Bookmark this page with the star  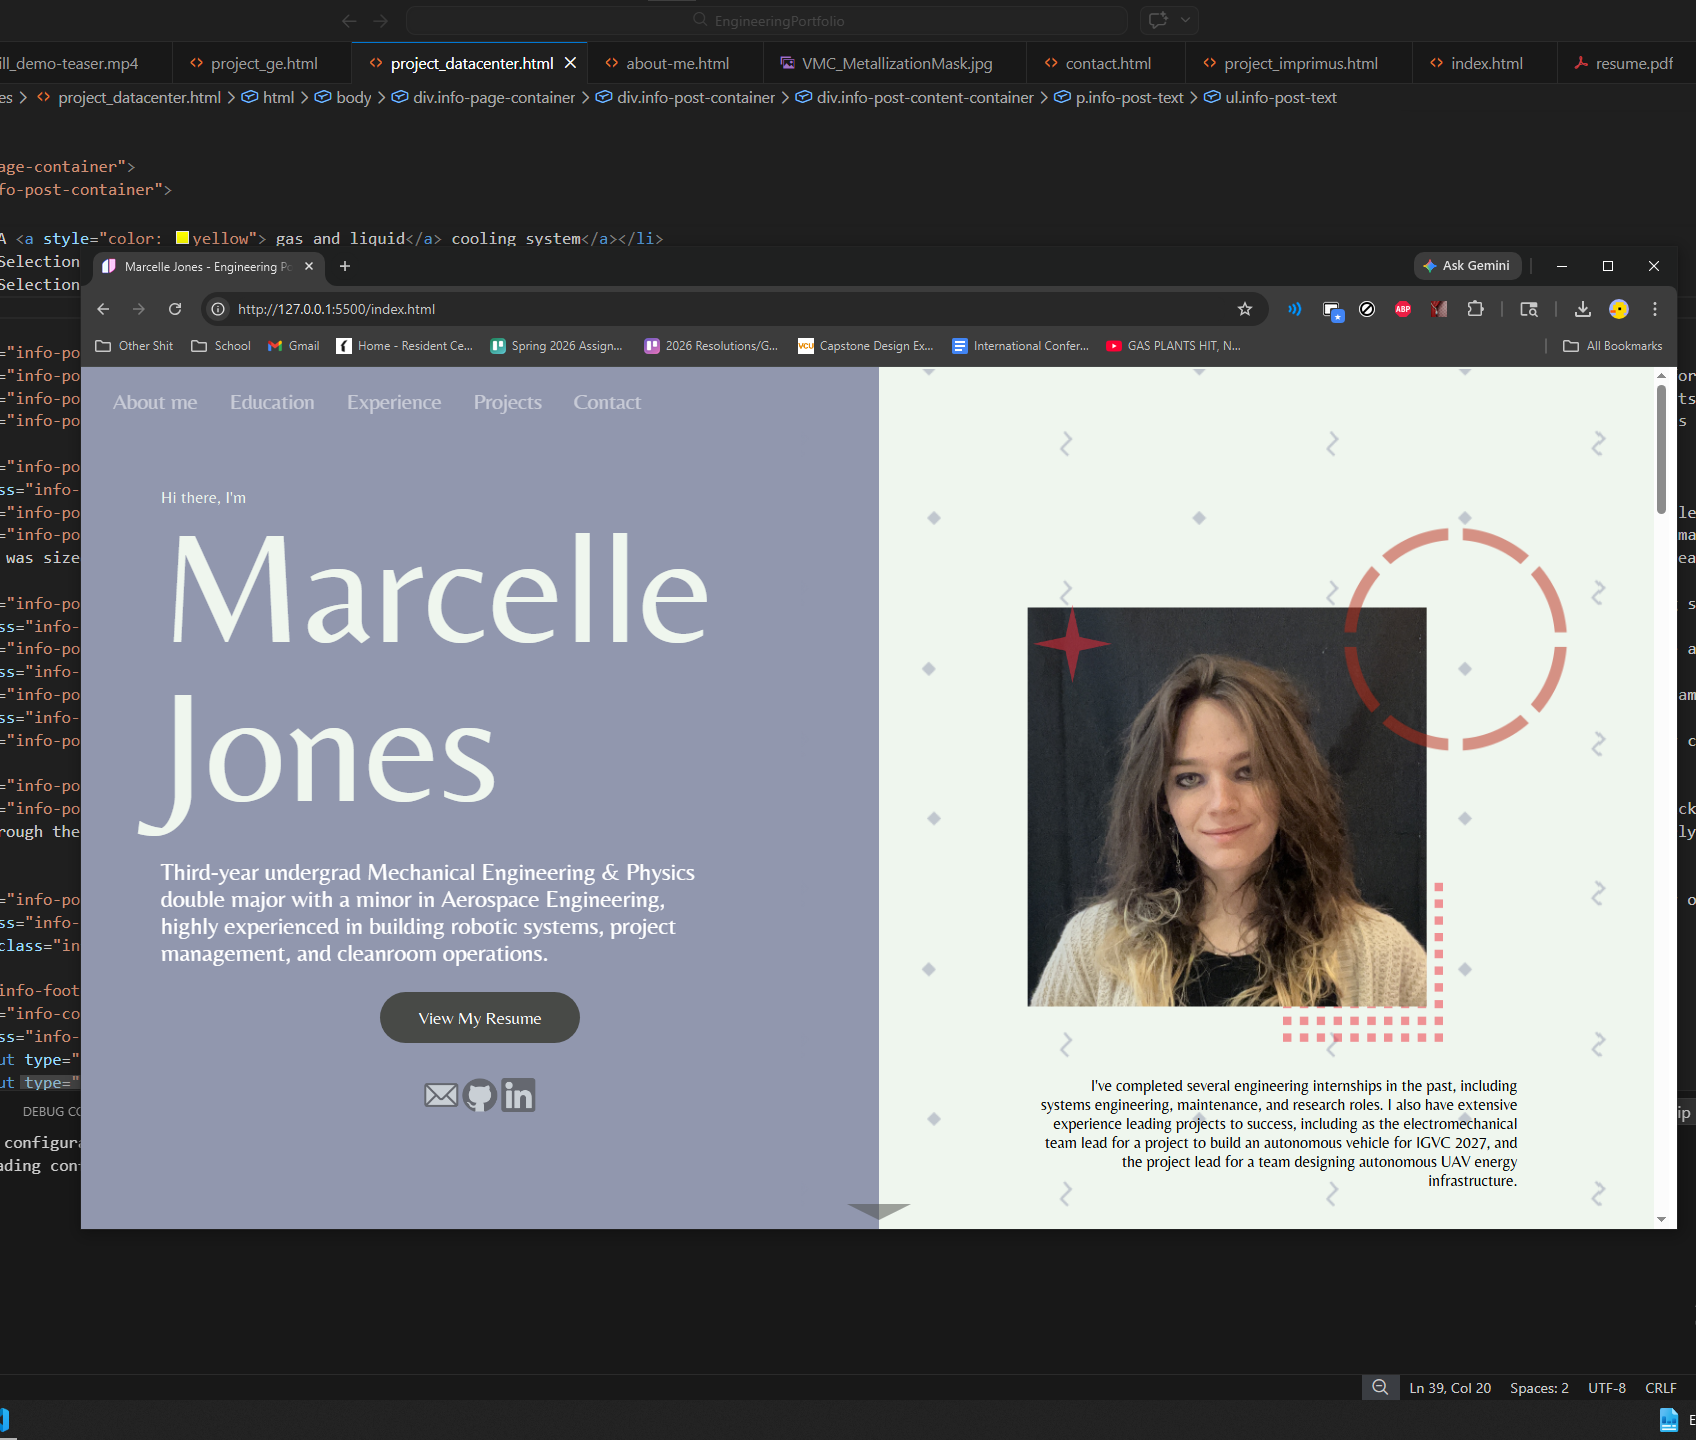1245,309
